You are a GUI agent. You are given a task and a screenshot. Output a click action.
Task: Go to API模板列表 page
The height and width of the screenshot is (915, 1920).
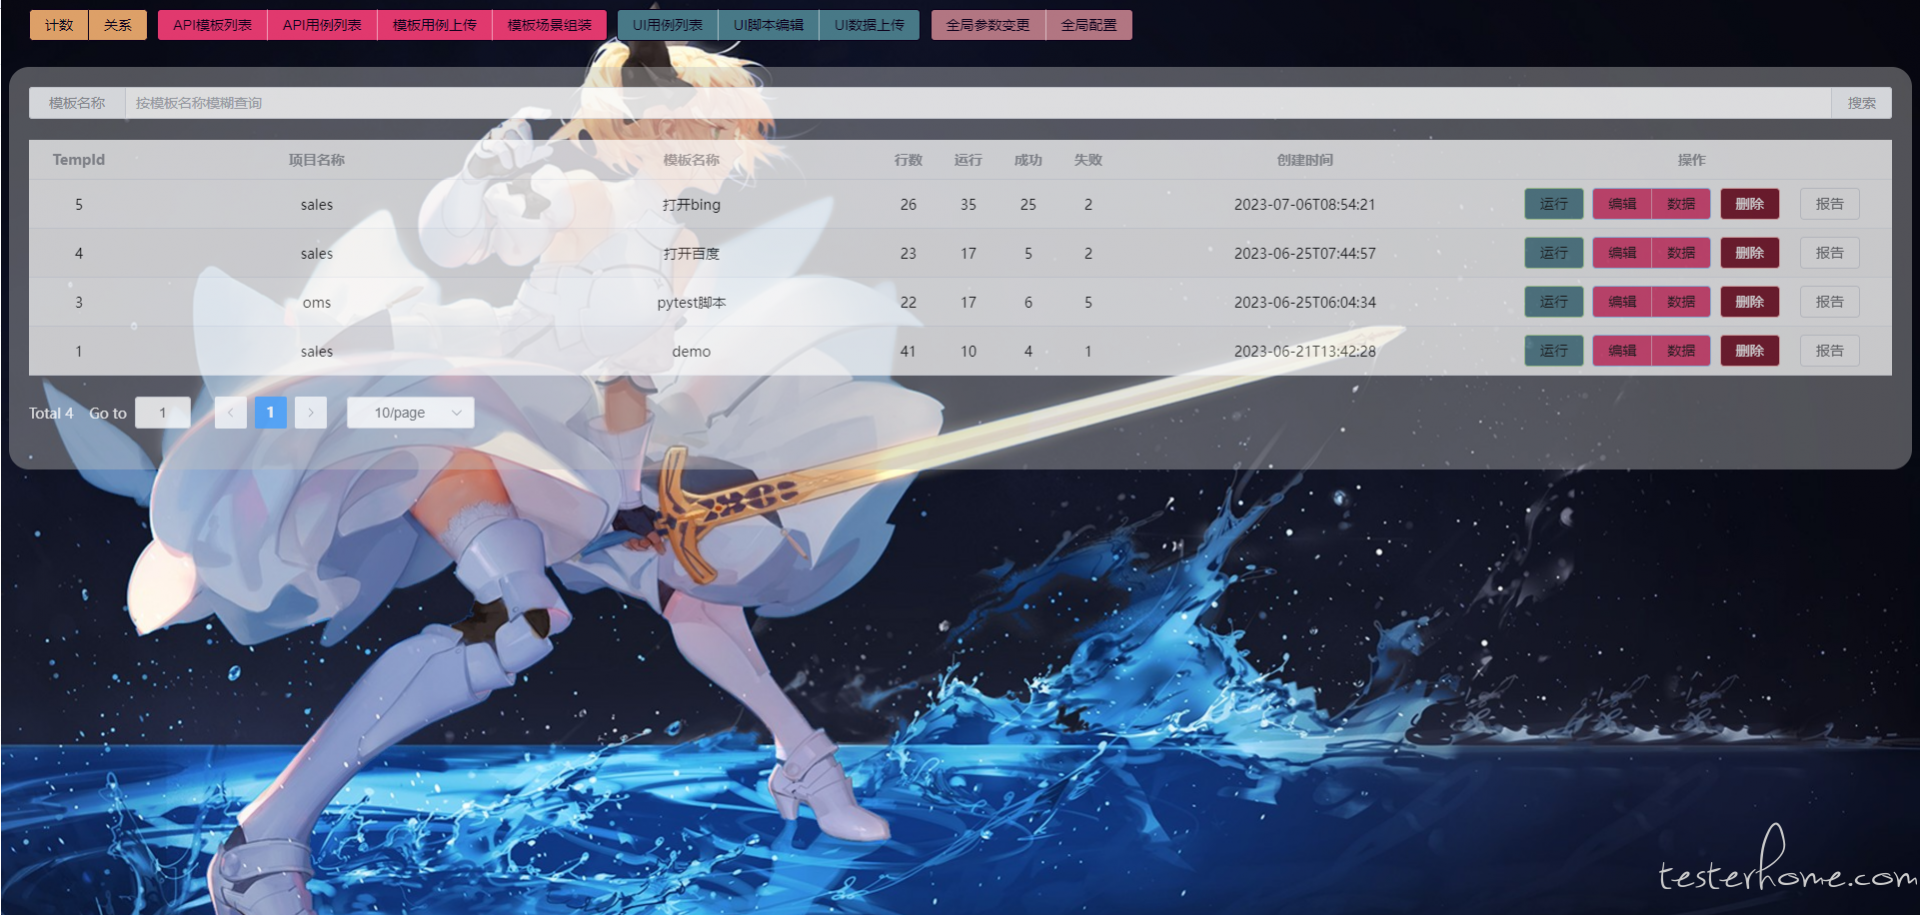[x=212, y=25]
